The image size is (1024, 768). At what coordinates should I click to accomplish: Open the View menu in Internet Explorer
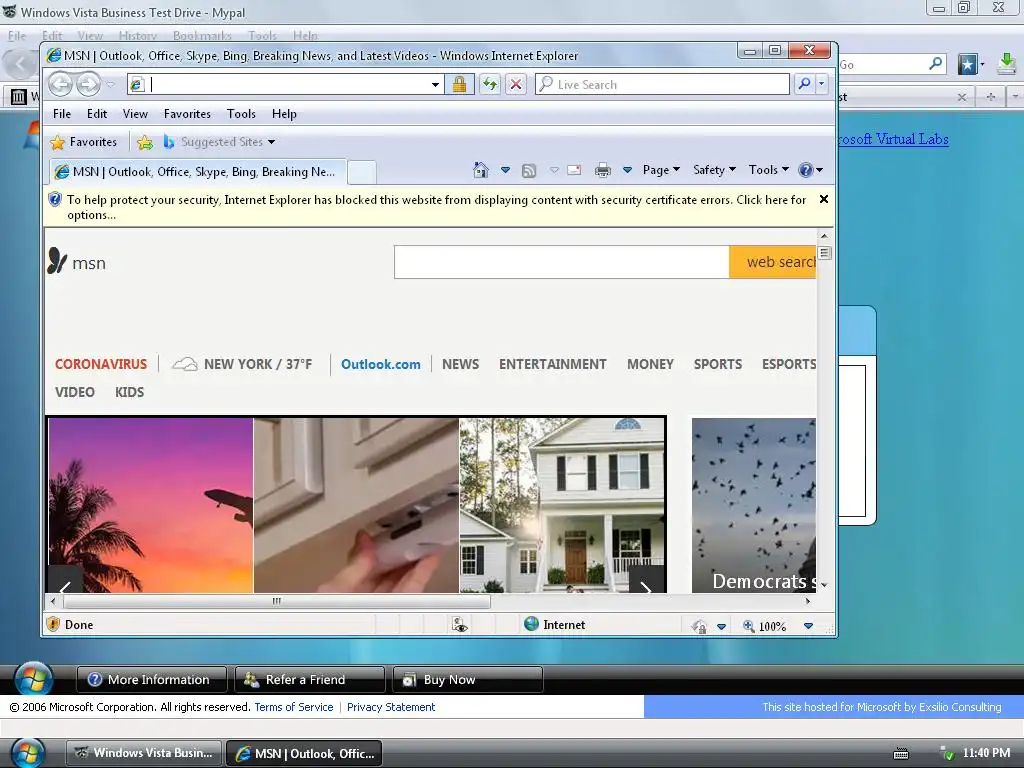tap(135, 114)
